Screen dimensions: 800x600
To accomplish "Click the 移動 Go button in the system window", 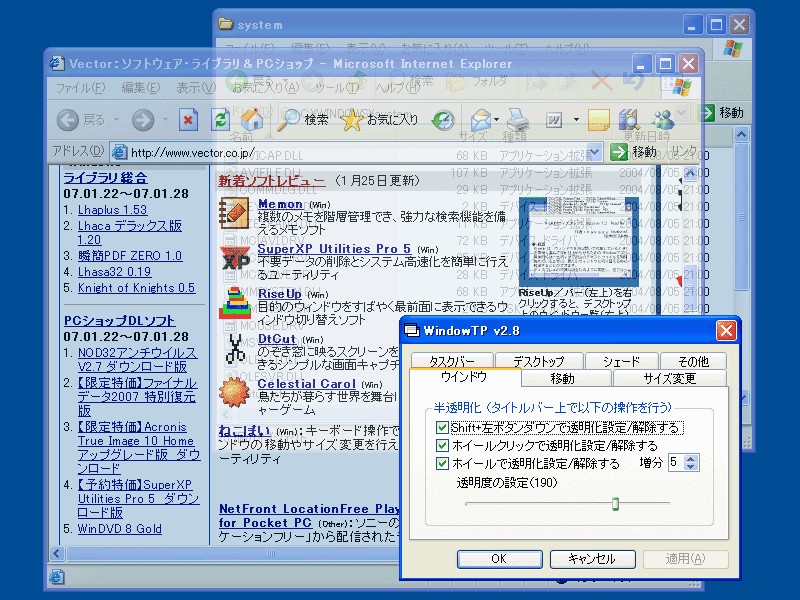I will coord(722,113).
